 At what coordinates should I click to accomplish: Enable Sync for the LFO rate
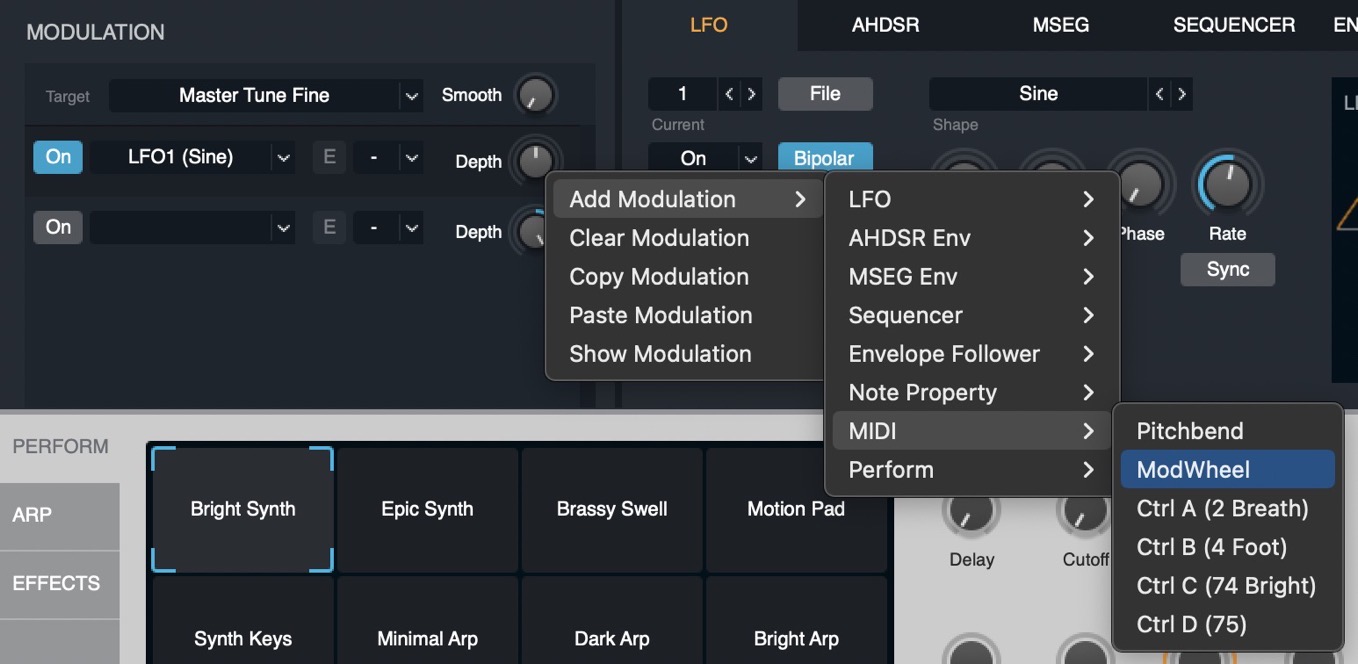[1227, 269]
